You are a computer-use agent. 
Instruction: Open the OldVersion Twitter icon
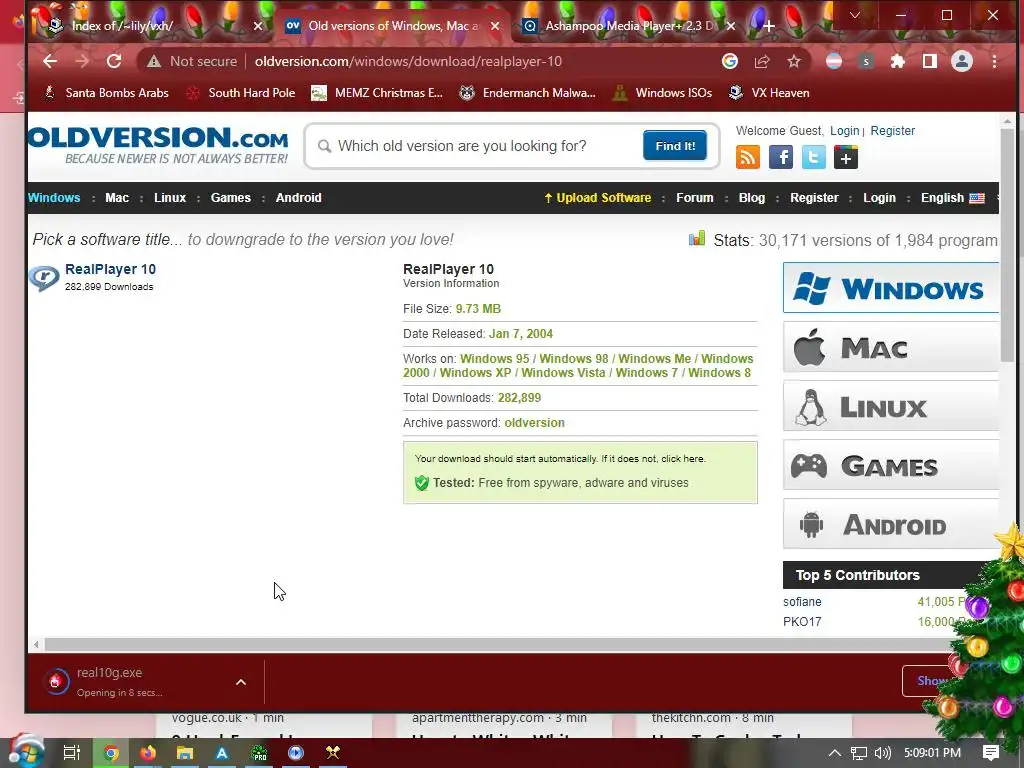pos(813,157)
